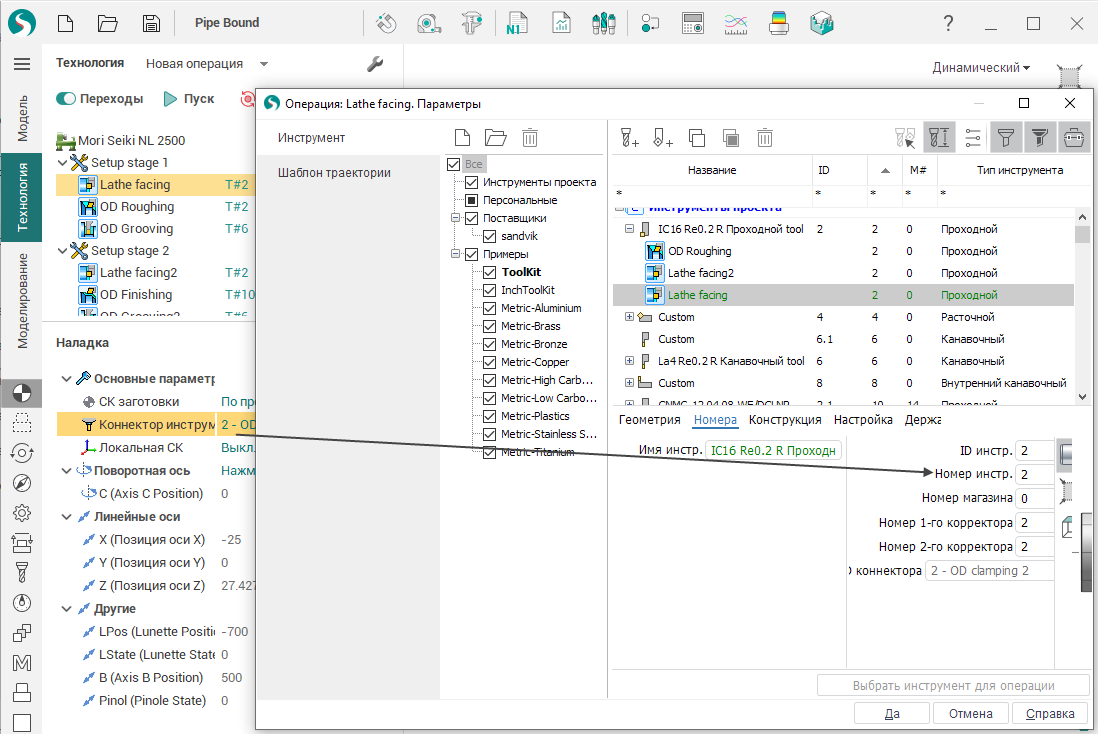This screenshot has width=1098, height=734.
Task: Click the calculator icon in top toolbar
Action: [693, 23]
